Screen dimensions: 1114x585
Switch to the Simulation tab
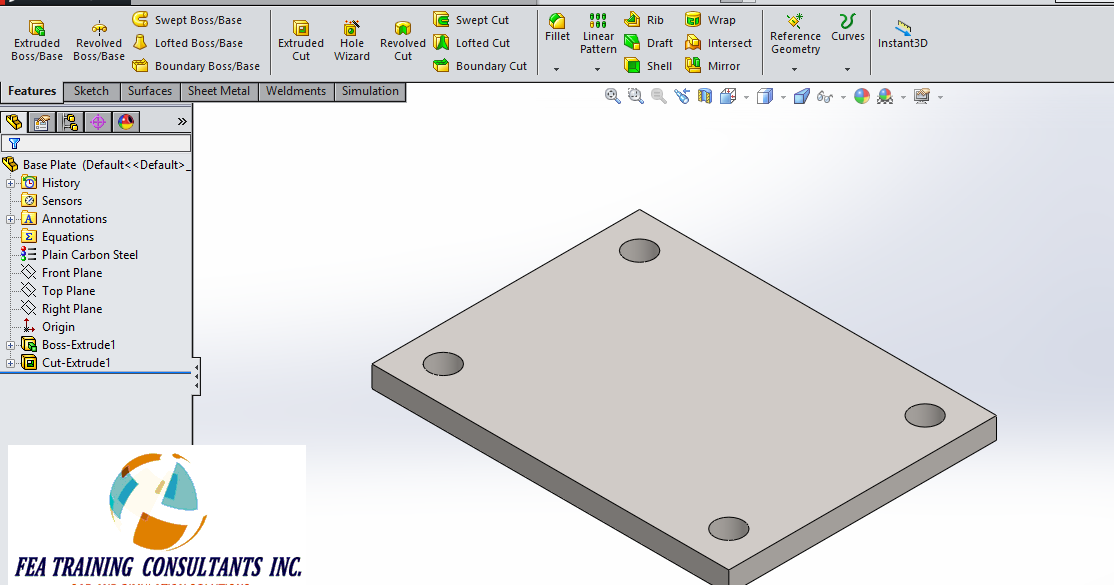tap(369, 91)
